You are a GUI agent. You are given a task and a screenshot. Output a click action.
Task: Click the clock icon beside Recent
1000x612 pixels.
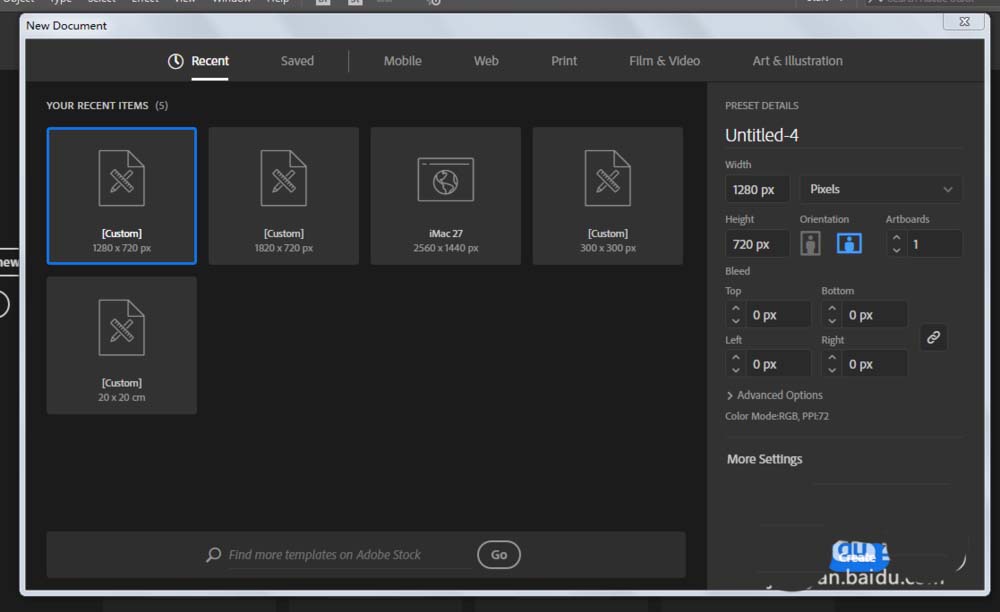175,61
